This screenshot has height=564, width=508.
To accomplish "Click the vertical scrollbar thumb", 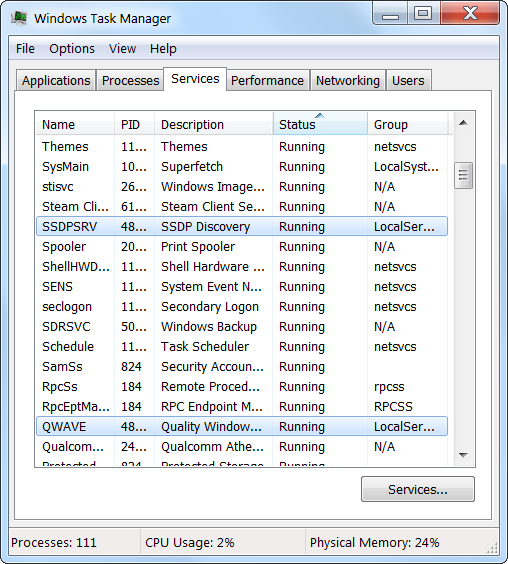I will tap(463, 176).
